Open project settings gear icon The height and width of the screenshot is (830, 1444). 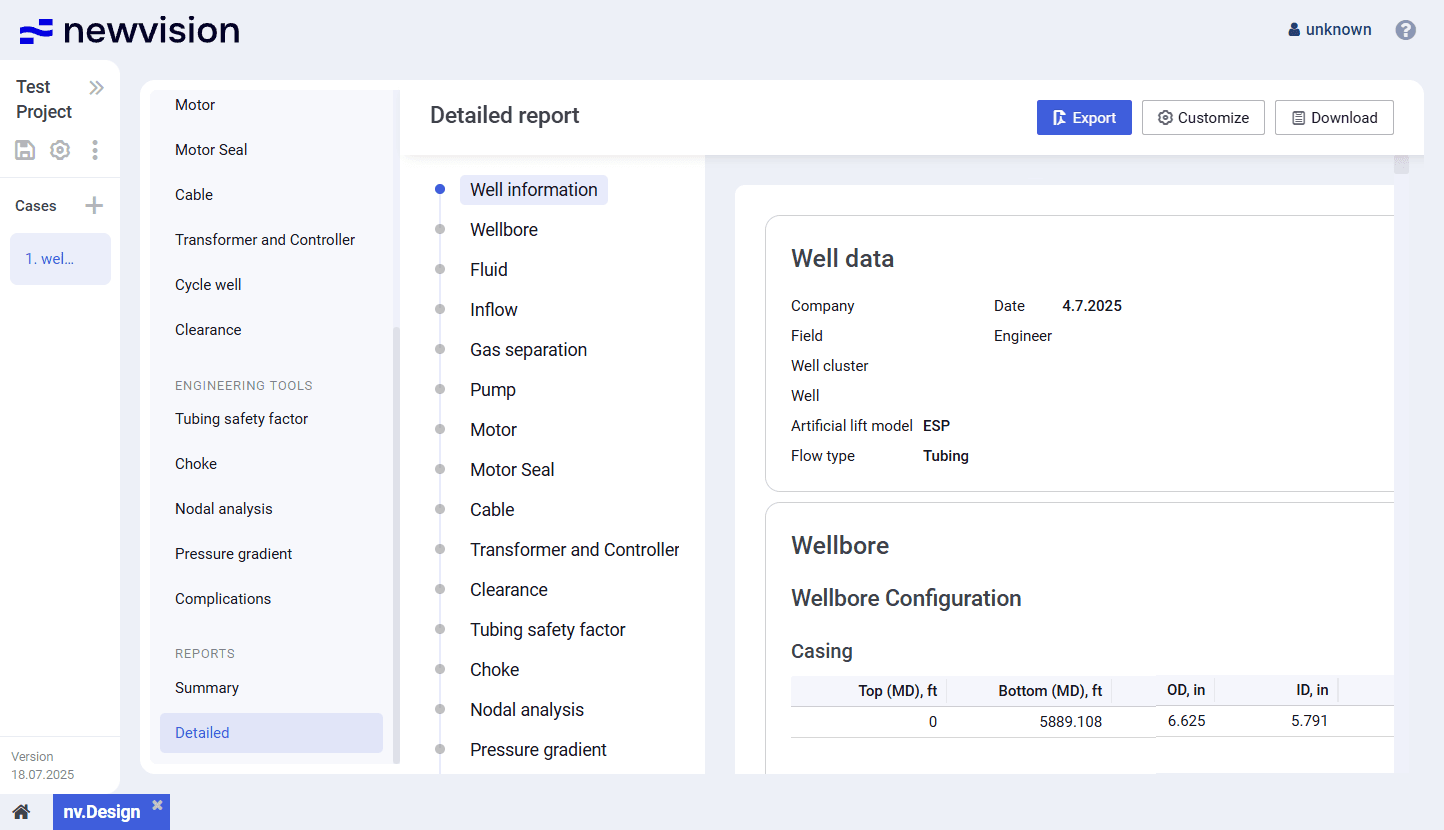(x=60, y=150)
